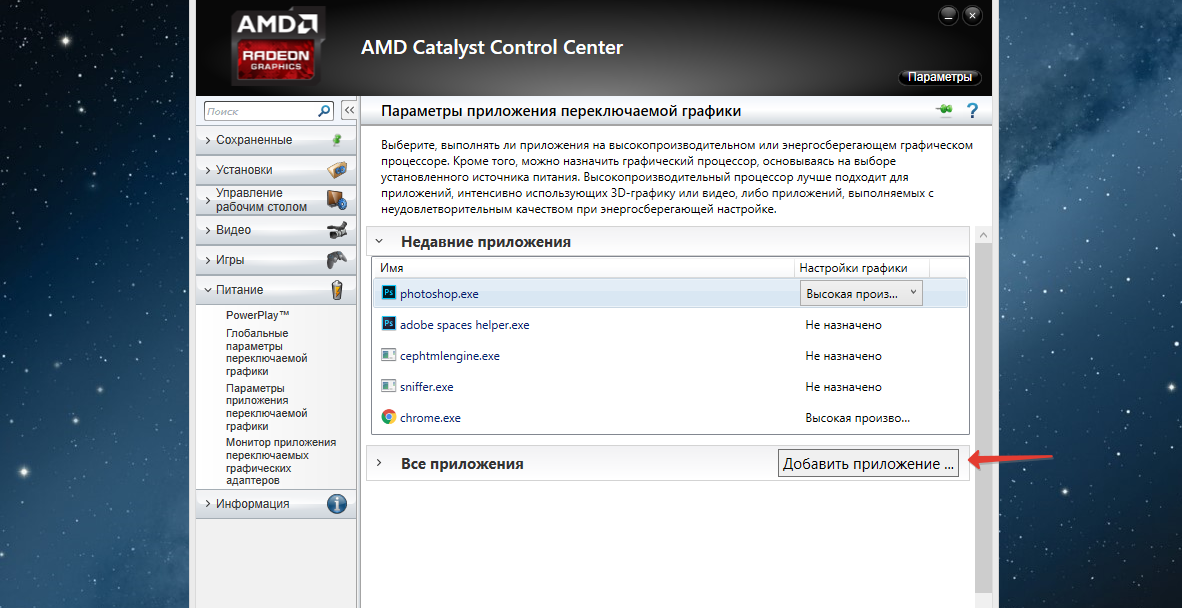Viewport: 1182px width, 608px height.
Task: Select Параметры приложения переключаемой графики in sidebar
Action: (x=267, y=407)
